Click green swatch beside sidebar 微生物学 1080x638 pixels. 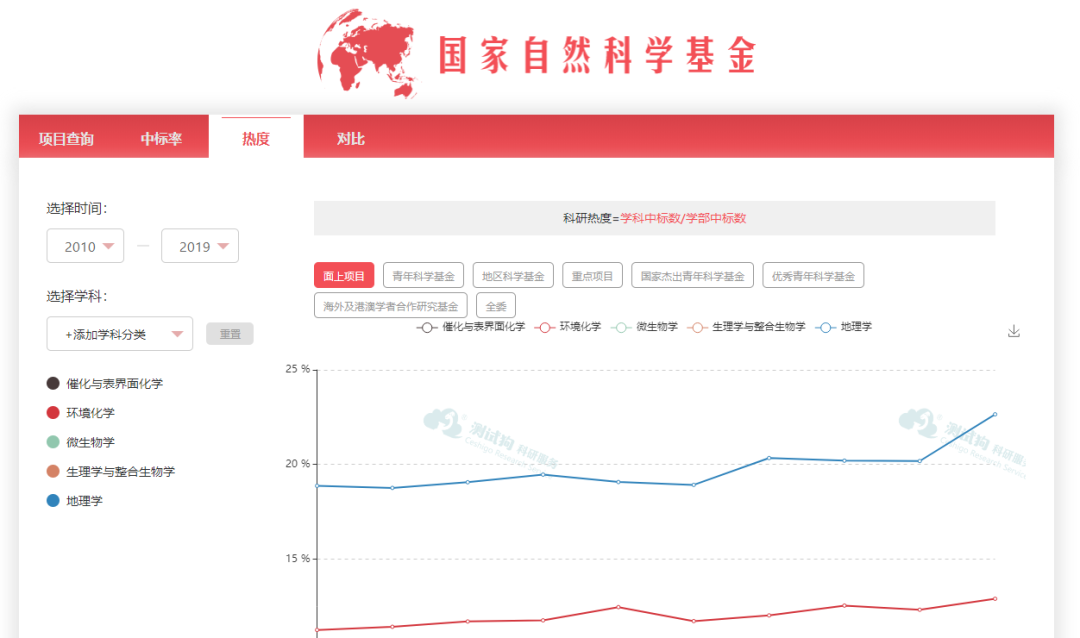point(53,442)
